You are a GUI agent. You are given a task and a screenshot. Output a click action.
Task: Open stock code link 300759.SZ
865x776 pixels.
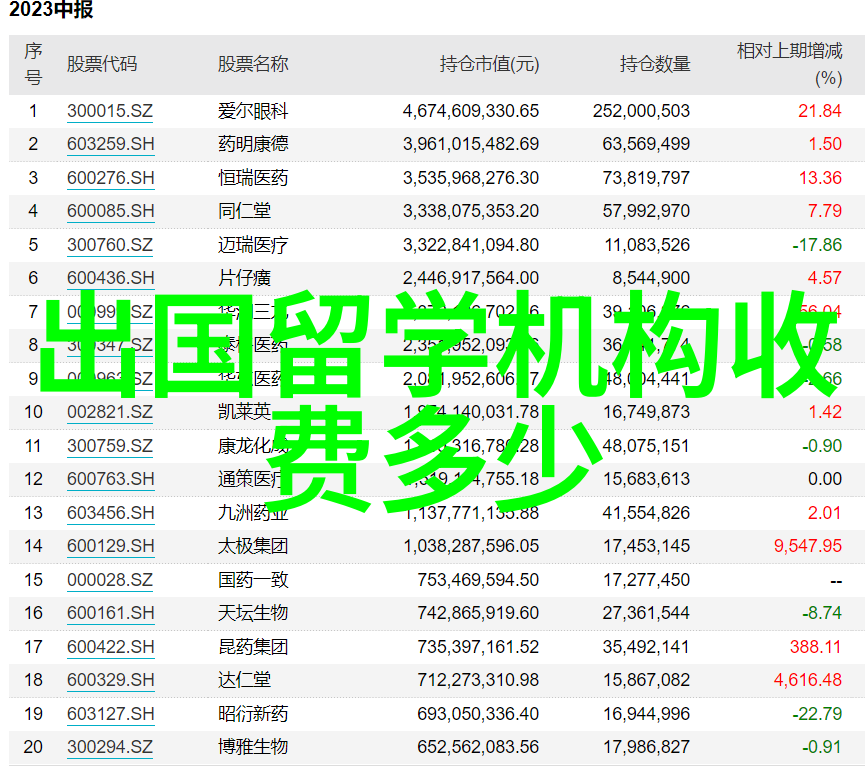coord(110,446)
